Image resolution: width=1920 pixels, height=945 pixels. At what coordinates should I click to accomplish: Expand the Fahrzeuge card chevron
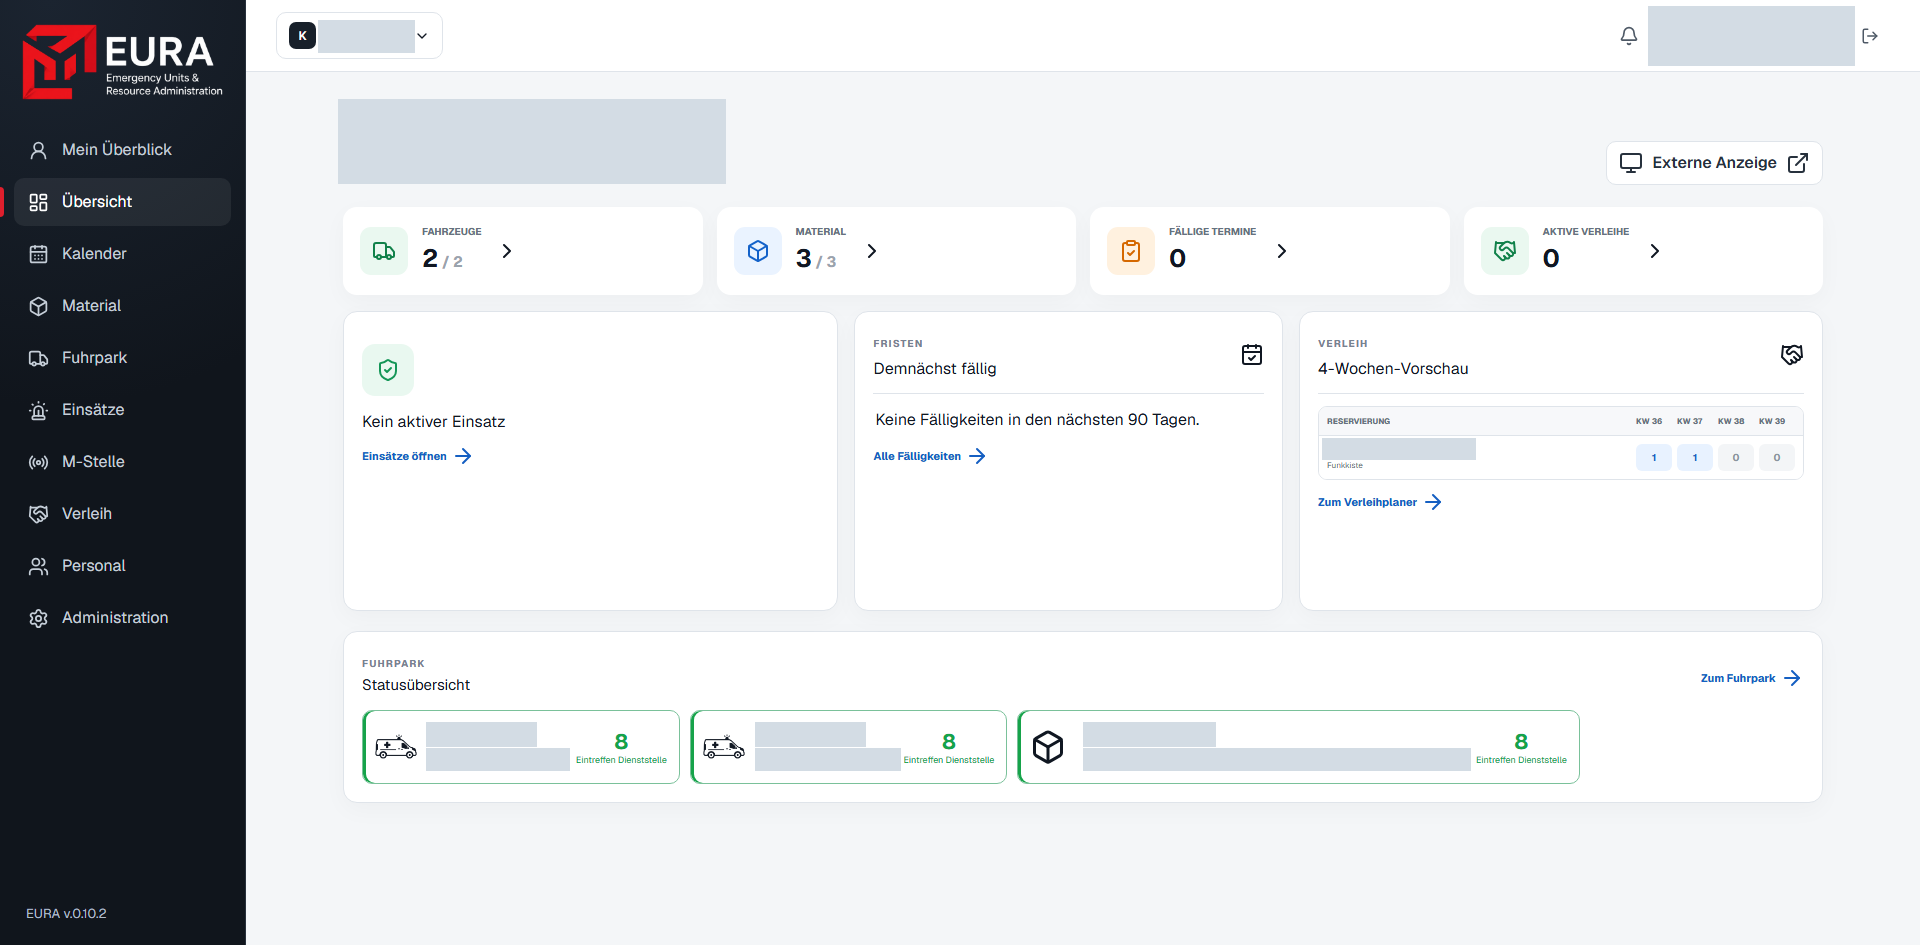[x=507, y=251]
